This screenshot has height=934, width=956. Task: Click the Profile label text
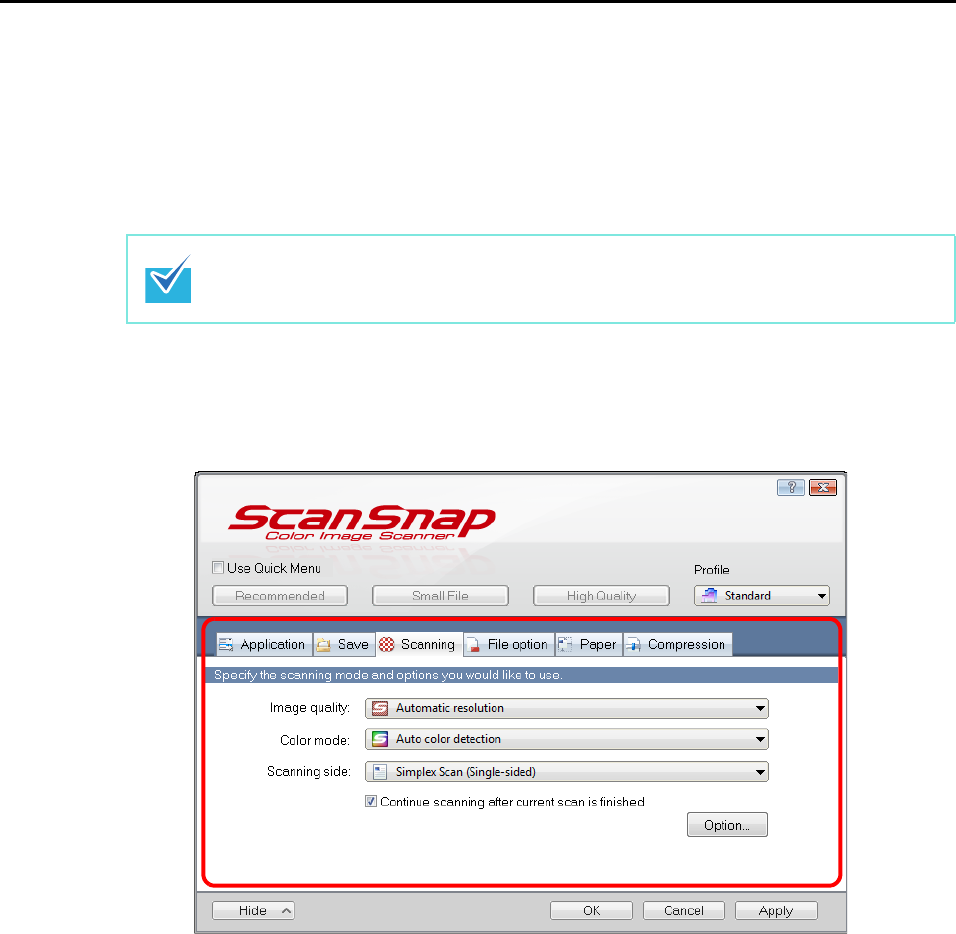[x=712, y=569]
